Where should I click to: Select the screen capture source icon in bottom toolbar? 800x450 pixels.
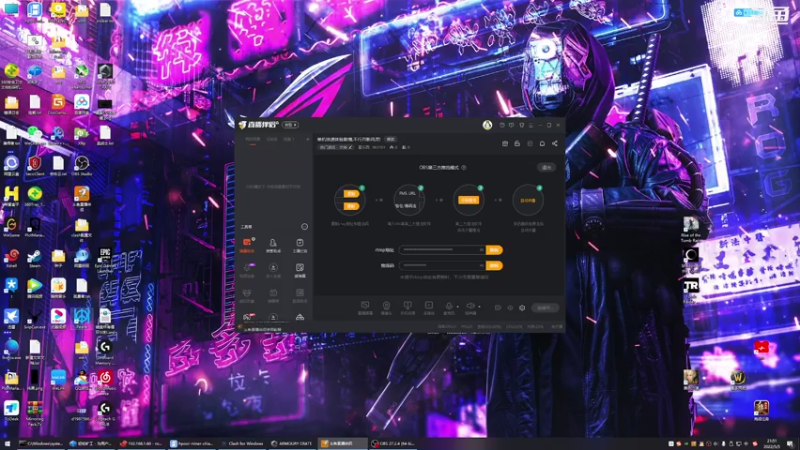pos(365,306)
